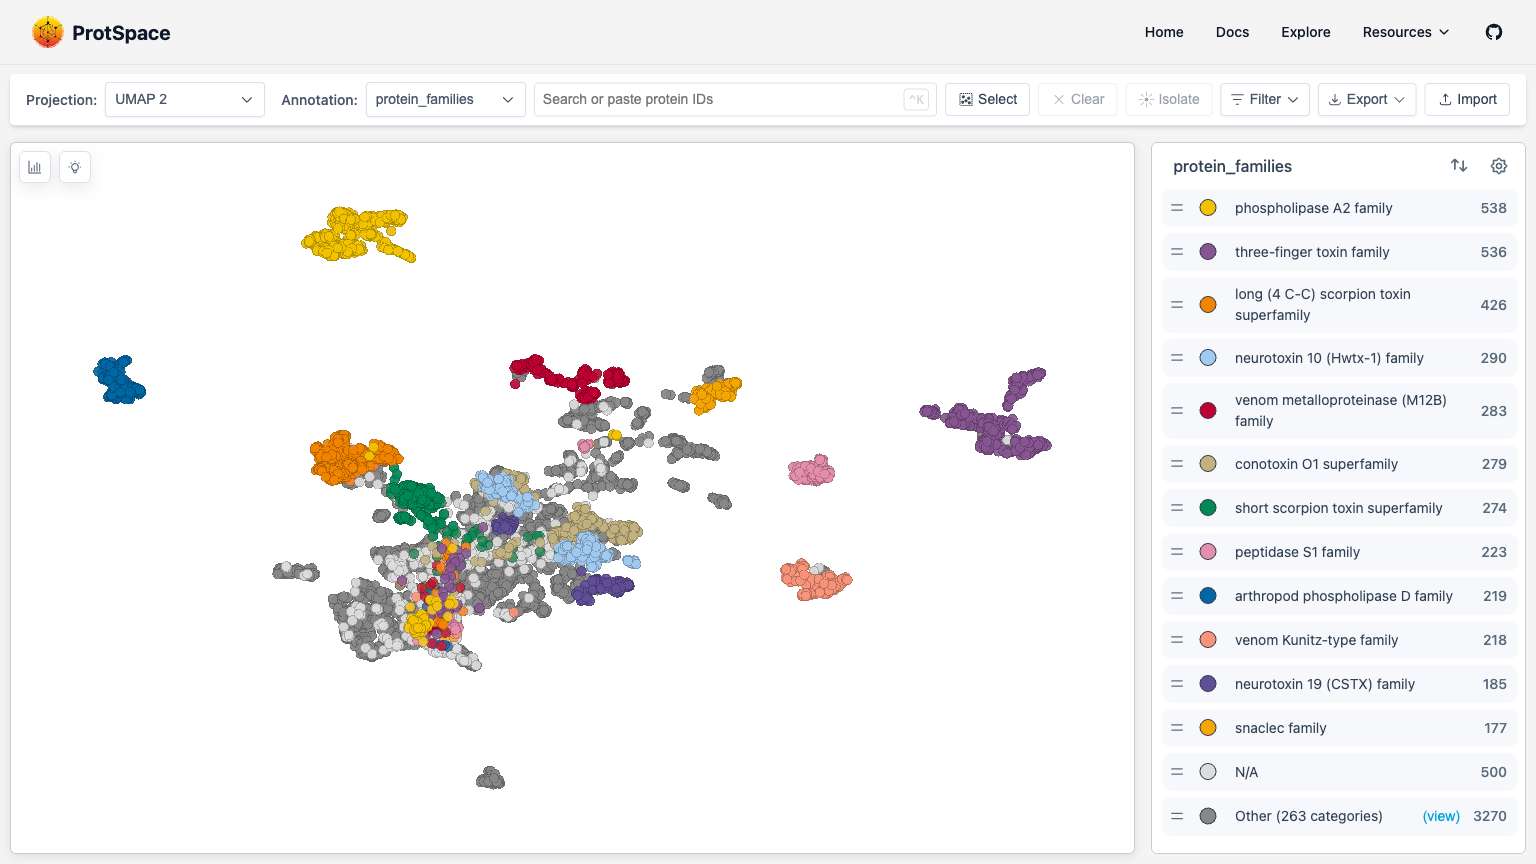Open the bar chart statistics icon

click(x=34, y=166)
